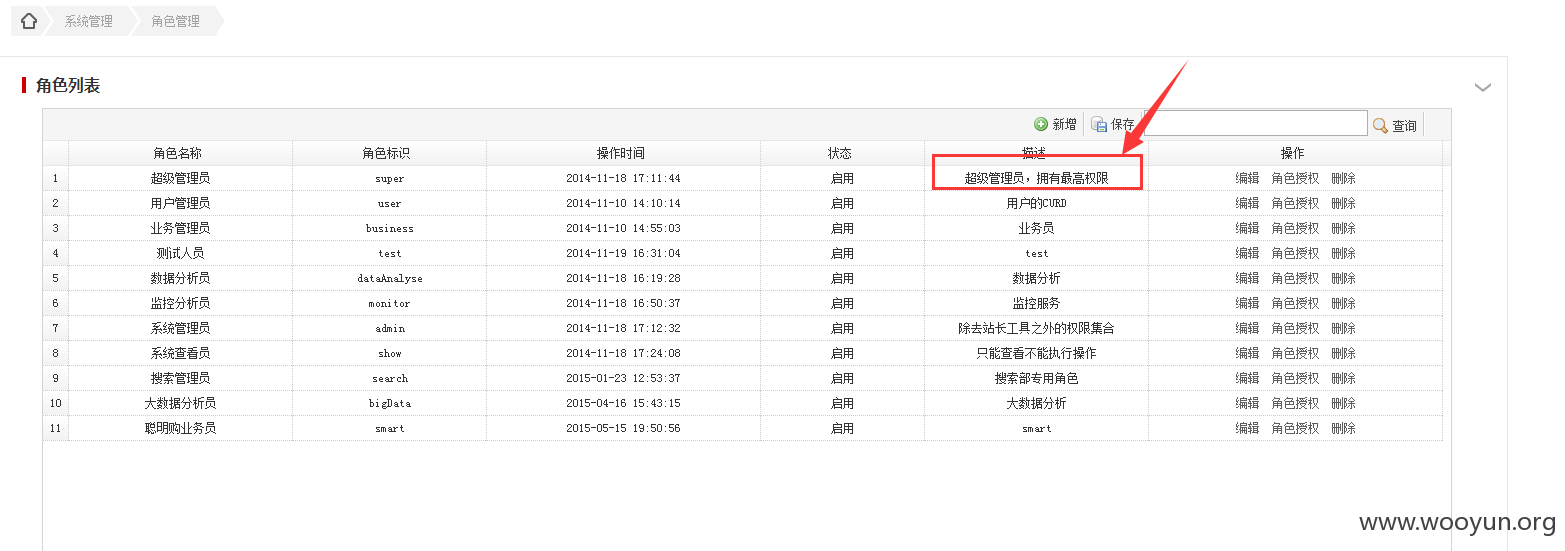The image size is (1565, 551).
Task: Edit the 系统管理员 role
Action: (1247, 328)
